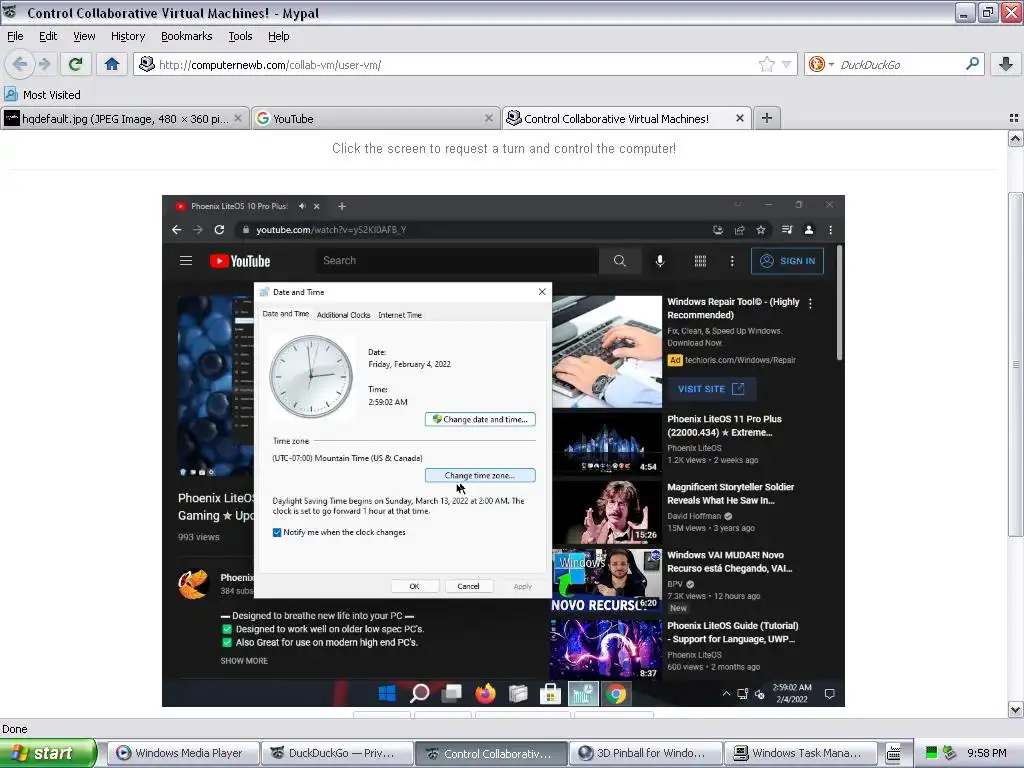Open the Most Visited bookmarks folder
This screenshot has width=1024, height=768.
[43, 95]
